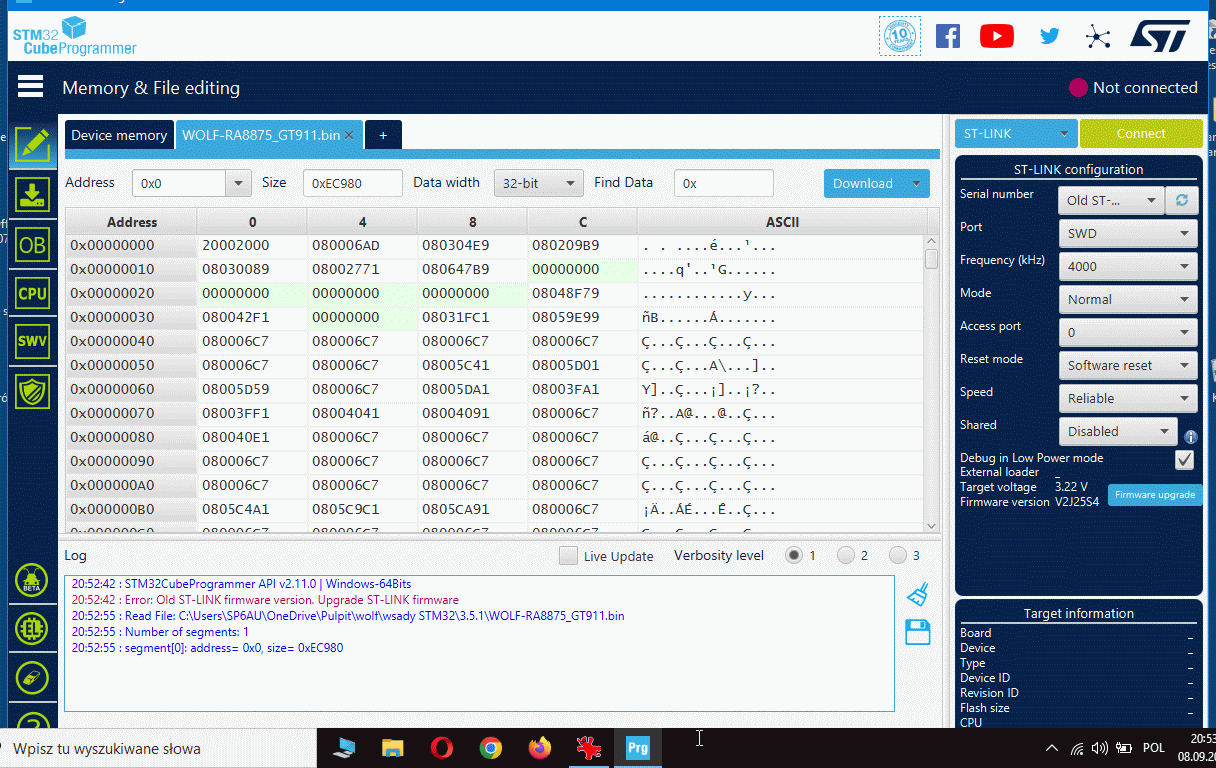
Task: Open the hamburger menu
Action: click(x=30, y=87)
